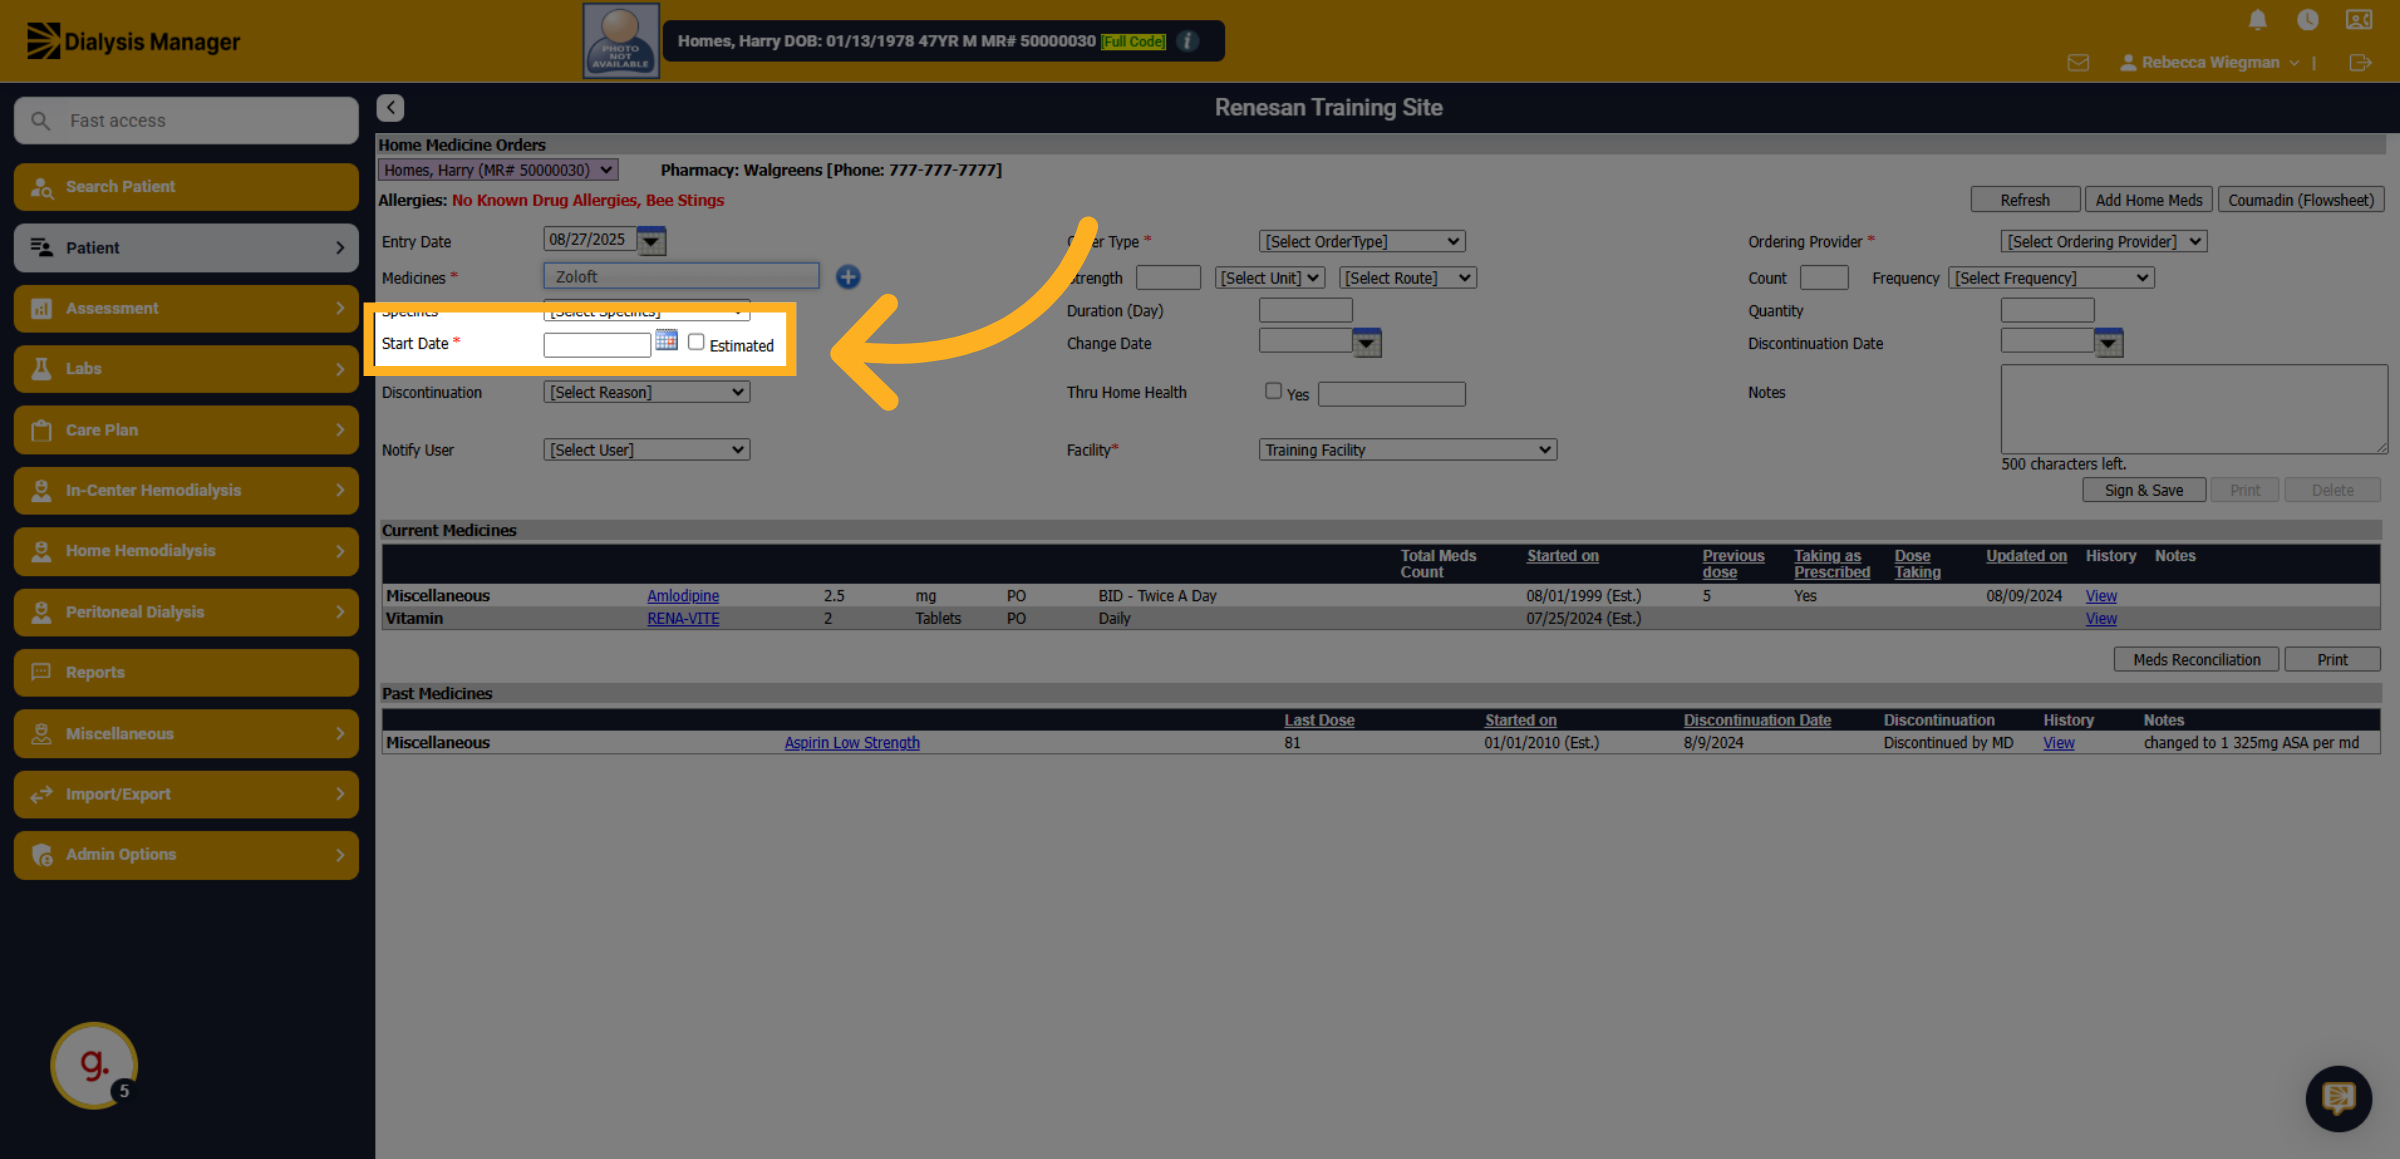Open the Aspirin Low Strength link
Viewport: 2400px width, 1159px height.
coord(852,743)
